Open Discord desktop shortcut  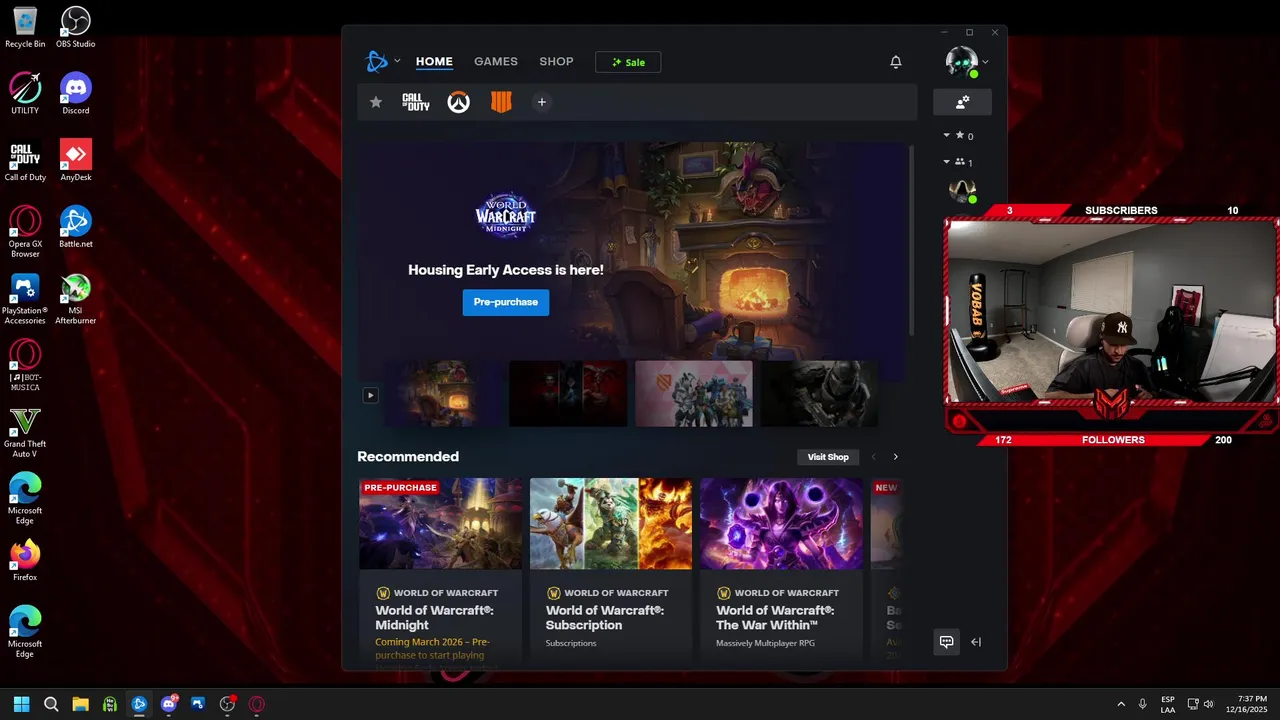tap(76, 94)
